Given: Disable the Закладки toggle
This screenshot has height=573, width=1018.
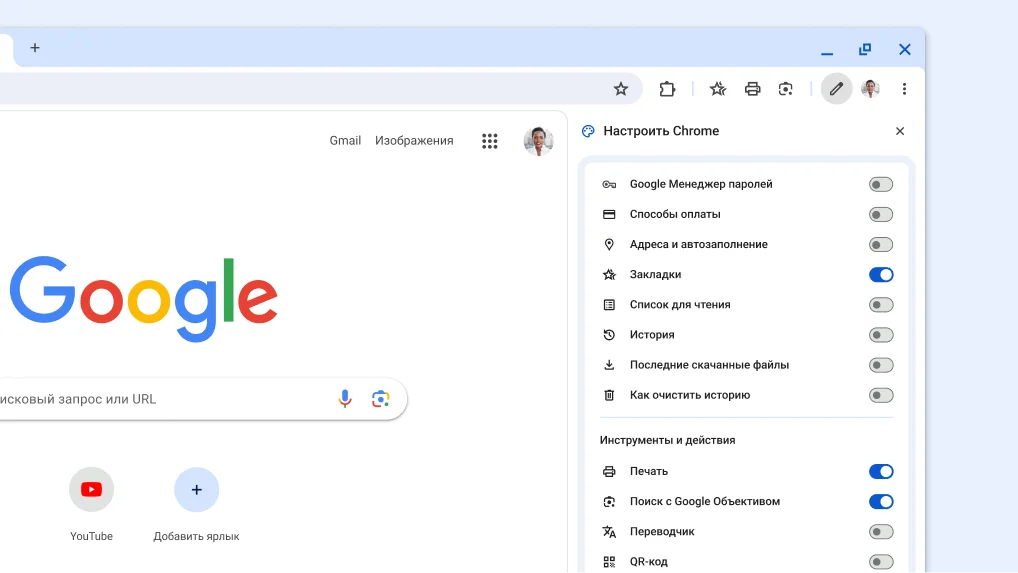Looking at the screenshot, I should tap(881, 274).
